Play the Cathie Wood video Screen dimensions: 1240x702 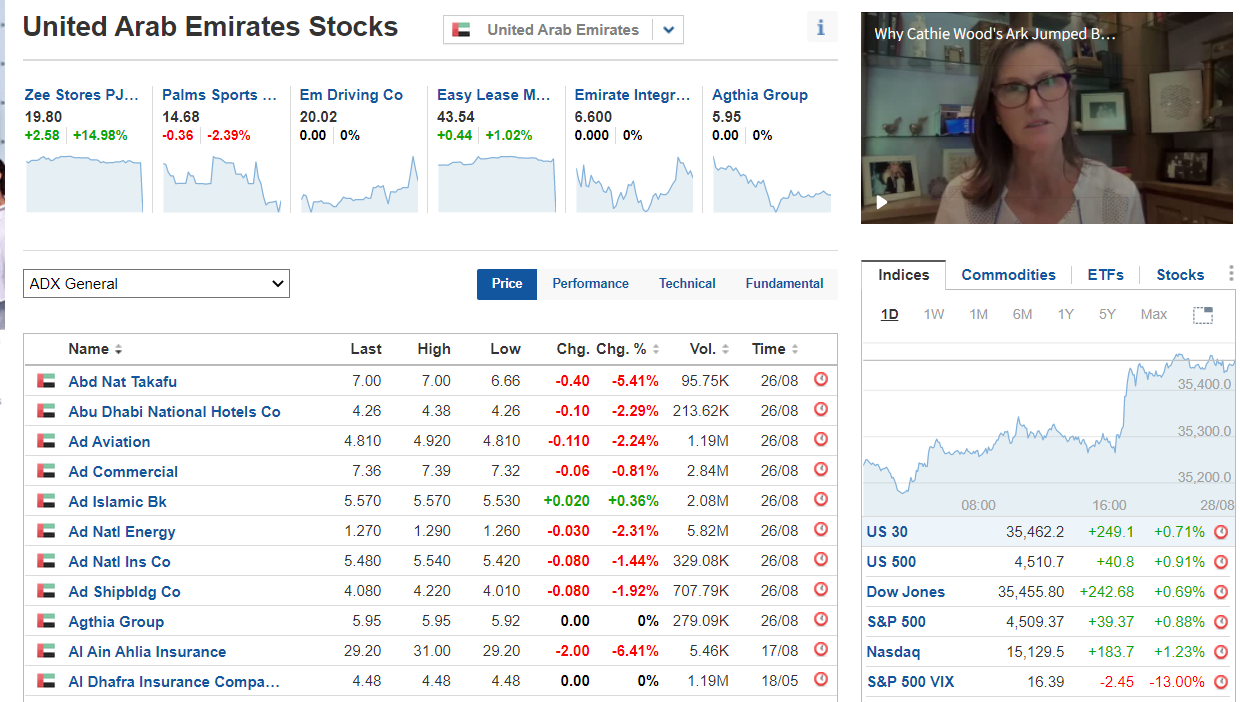pyautogui.click(x=881, y=202)
